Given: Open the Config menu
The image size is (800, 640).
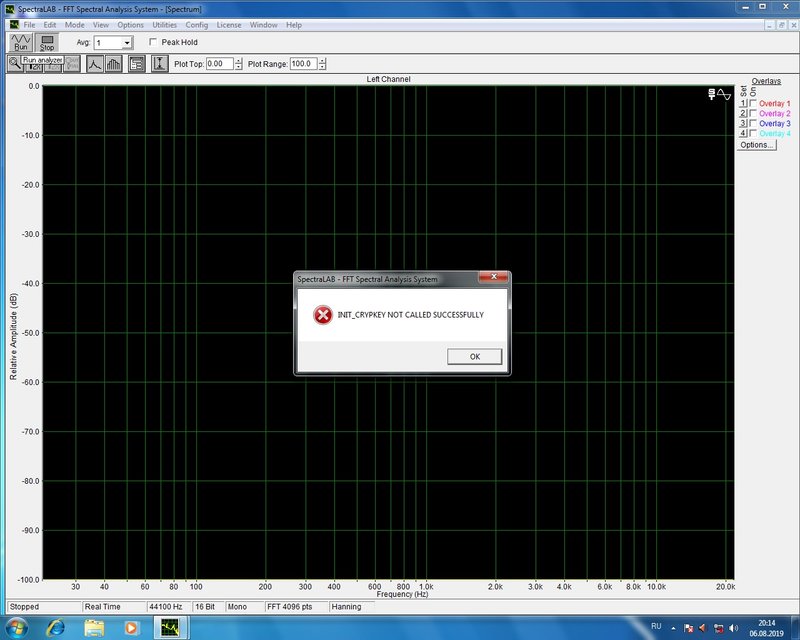Looking at the screenshot, I should click(x=196, y=24).
